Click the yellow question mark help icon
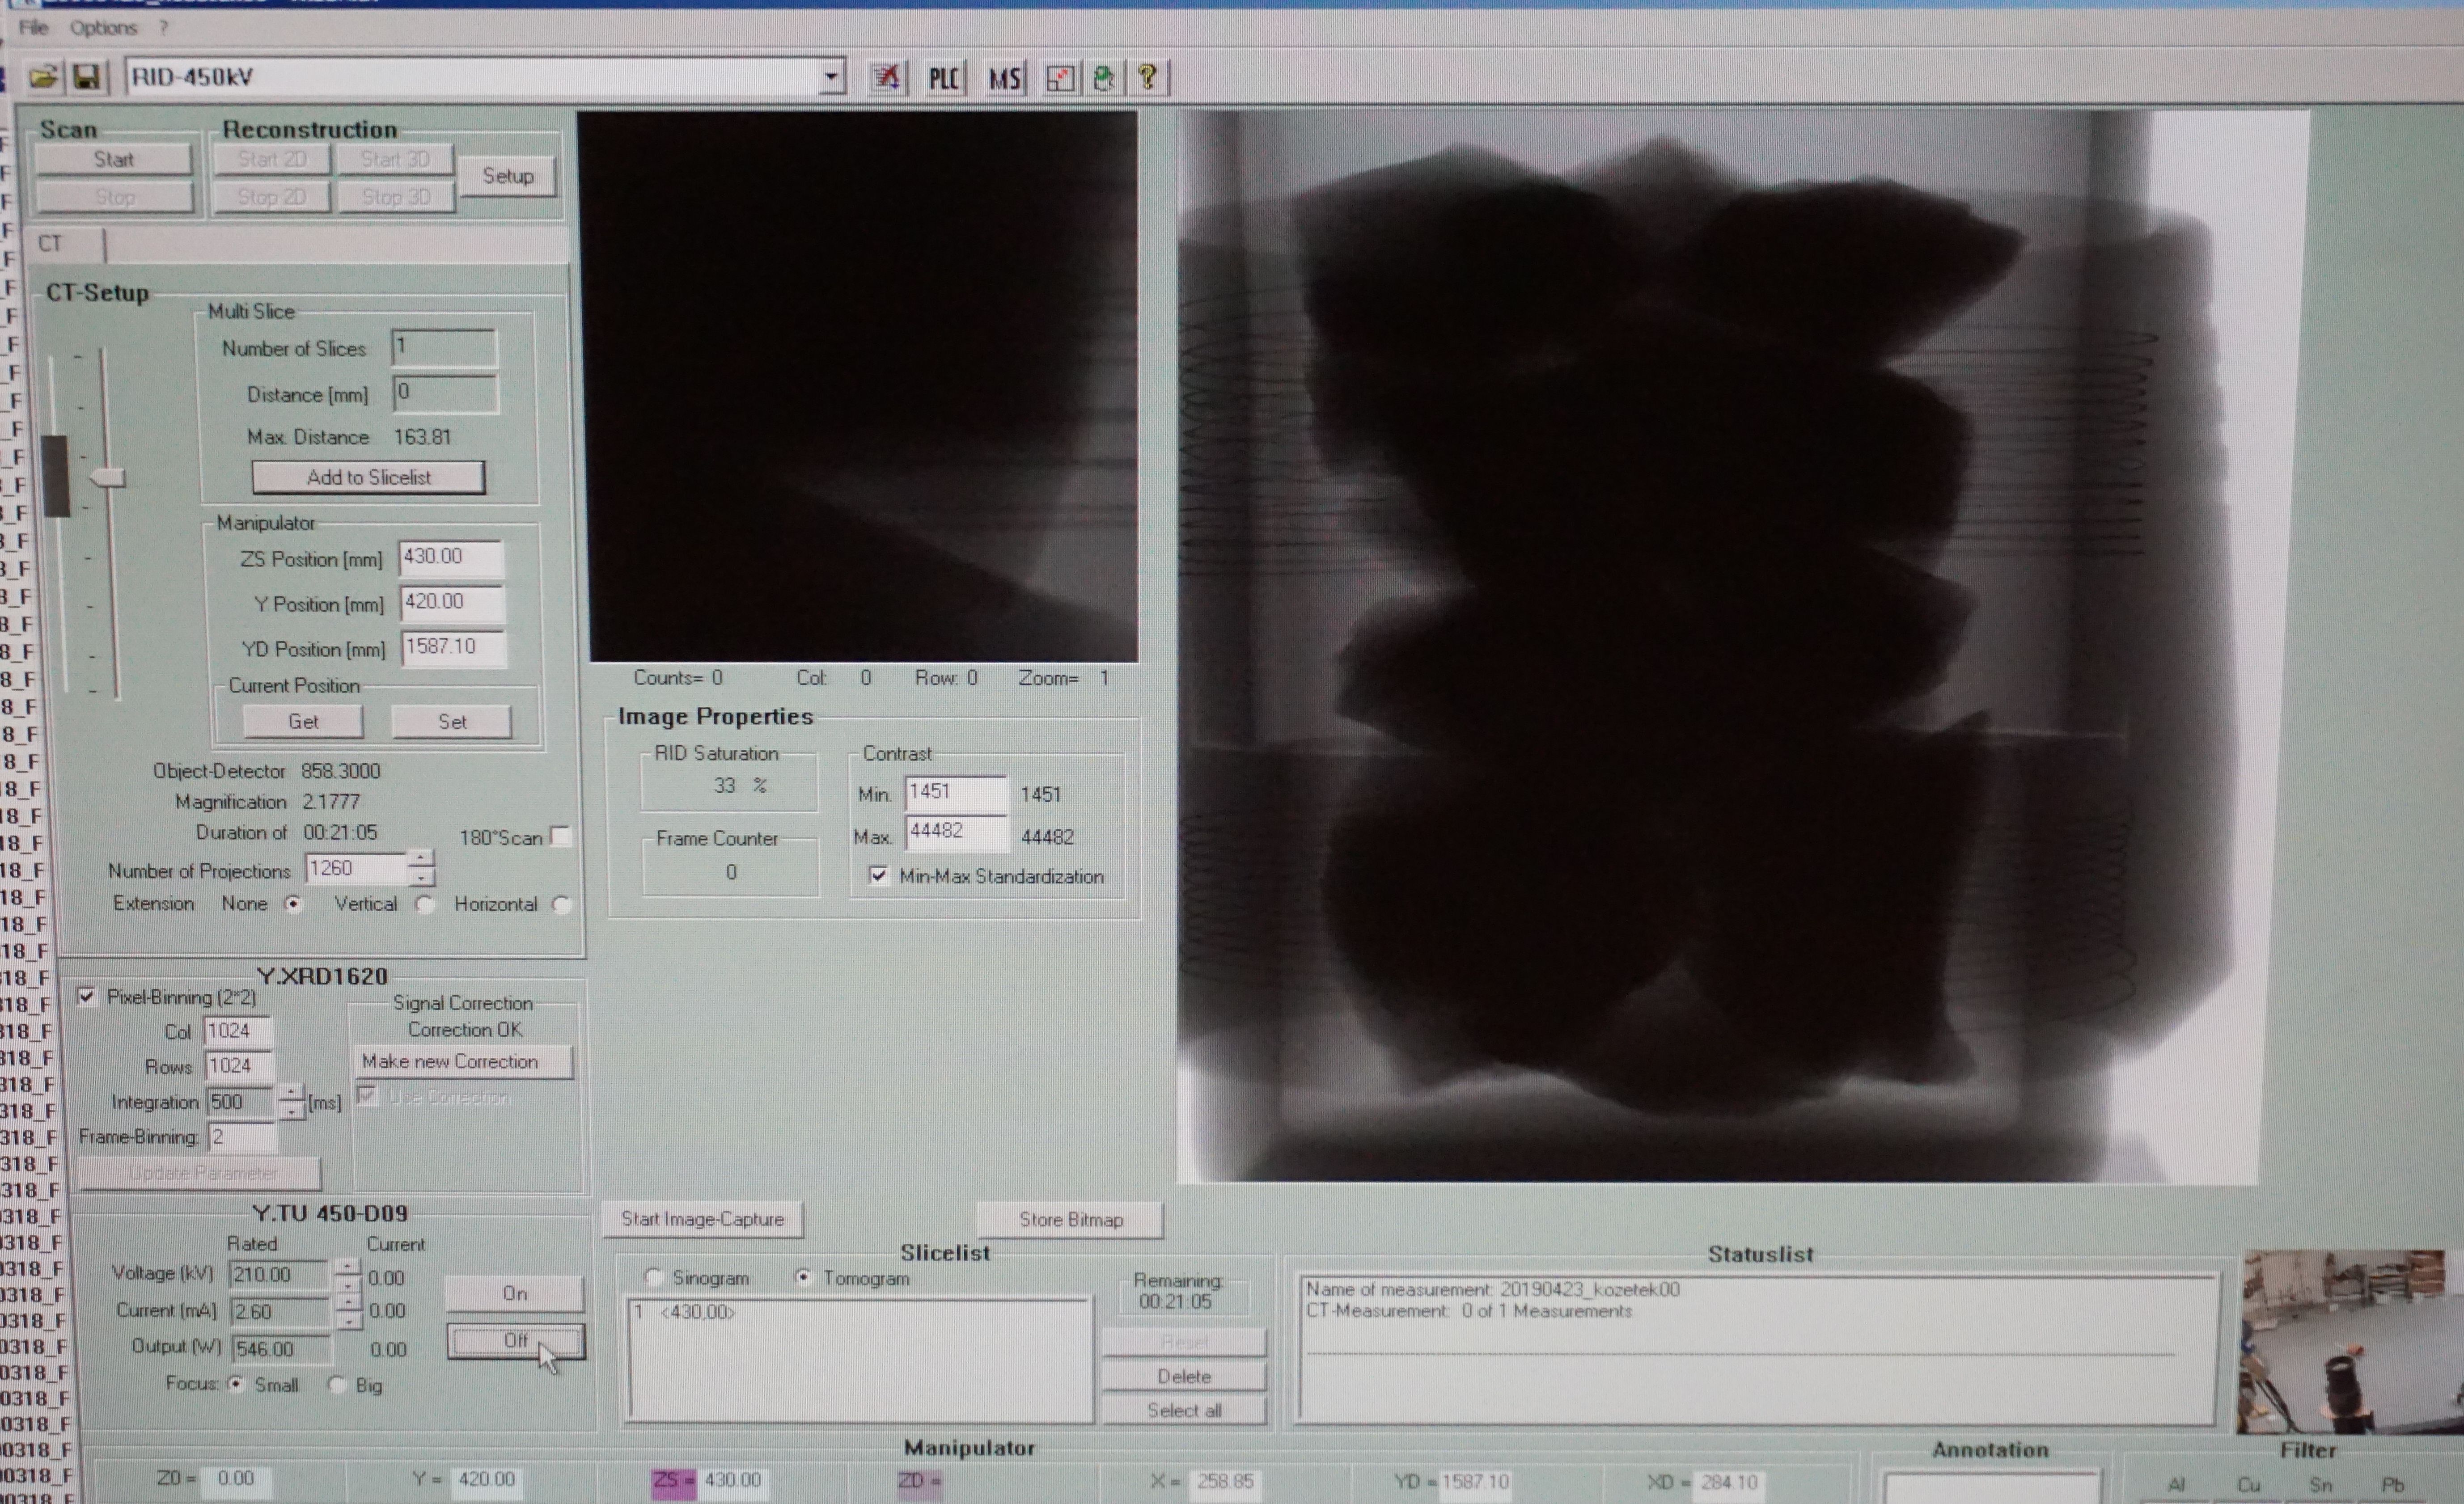 (x=1148, y=77)
